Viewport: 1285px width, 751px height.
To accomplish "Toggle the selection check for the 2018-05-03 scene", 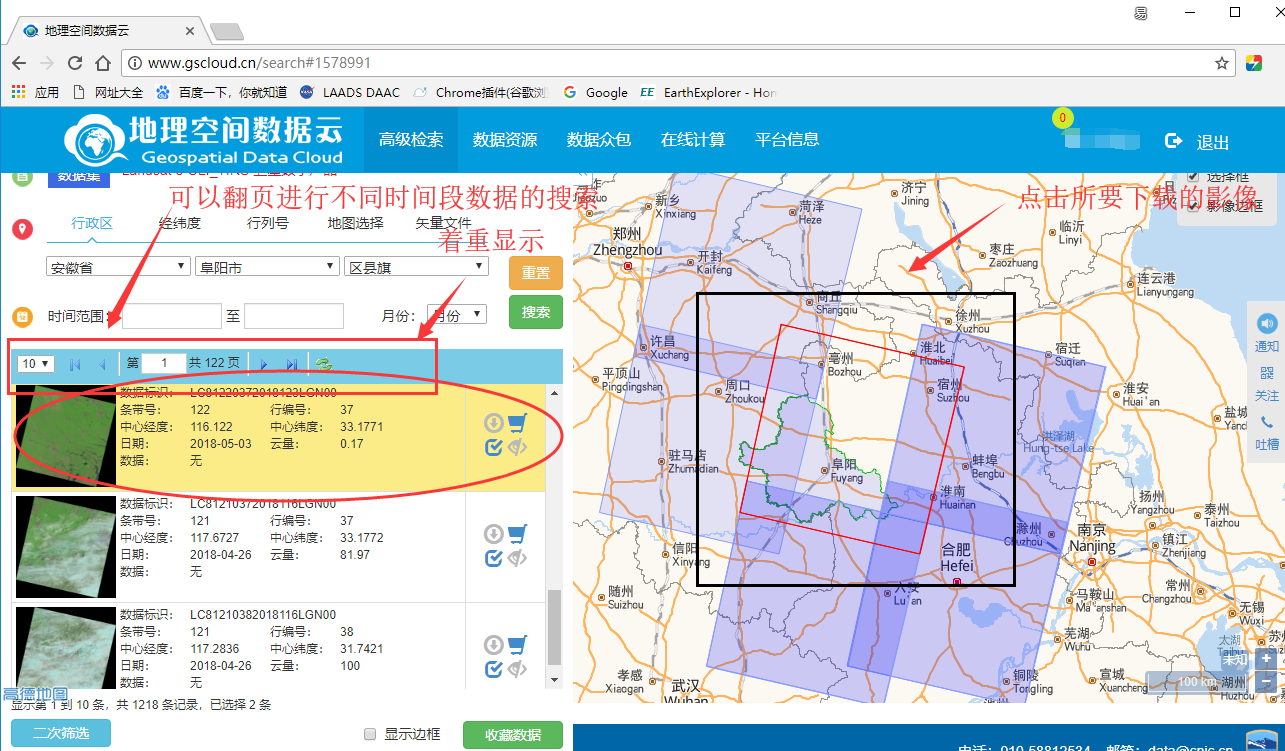I will tap(493, 447).
